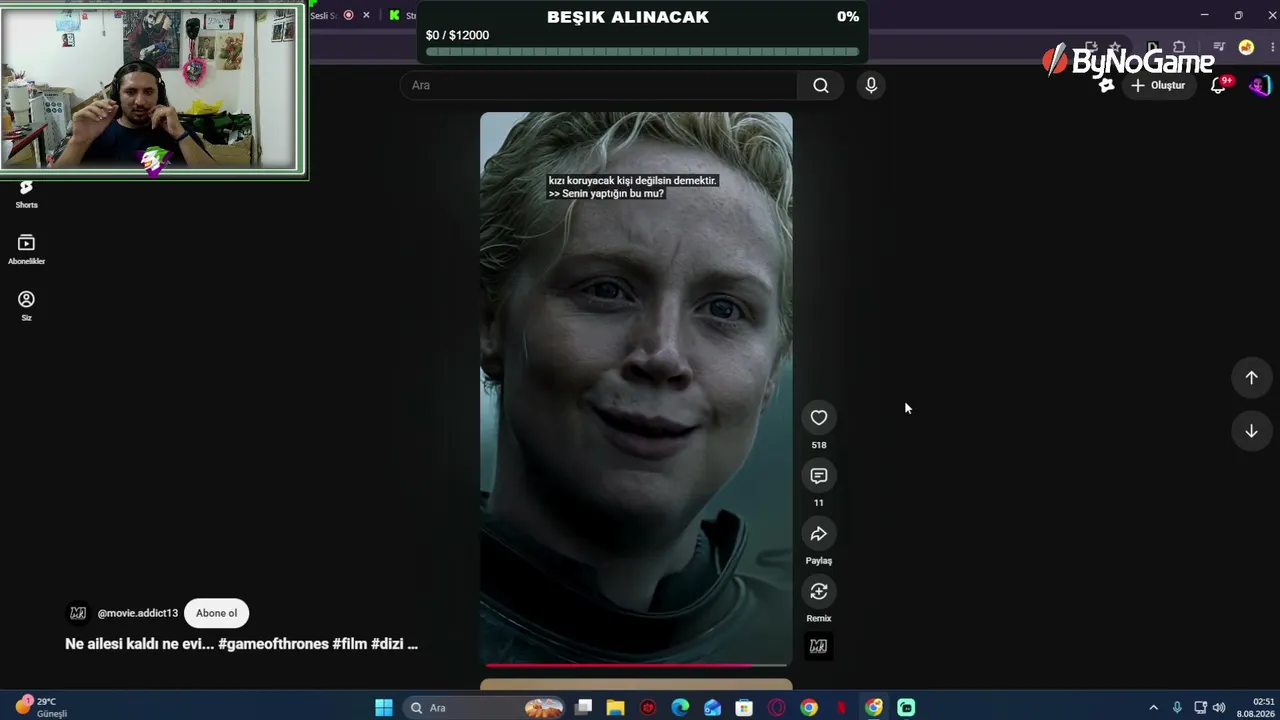The height and width of the screenshot is (720, 1280).
Task: Open the Opera browser taskbar icon
Action: [x=777, y=708]
